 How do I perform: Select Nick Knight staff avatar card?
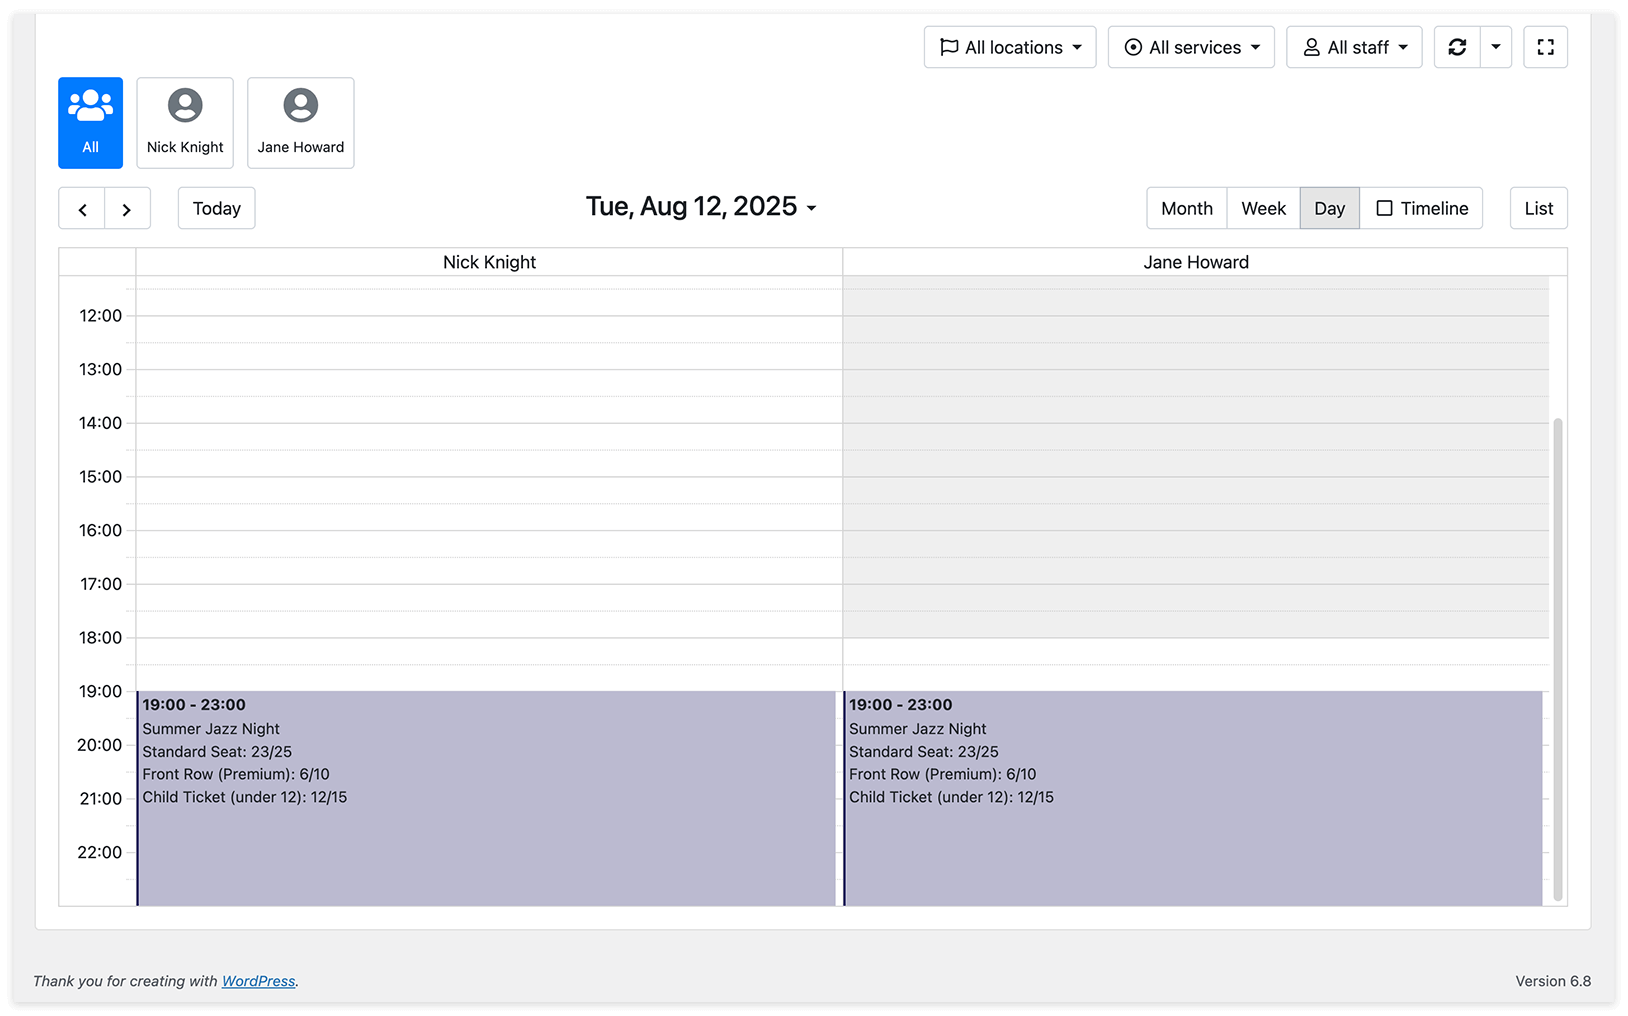[x=185, y=123]
